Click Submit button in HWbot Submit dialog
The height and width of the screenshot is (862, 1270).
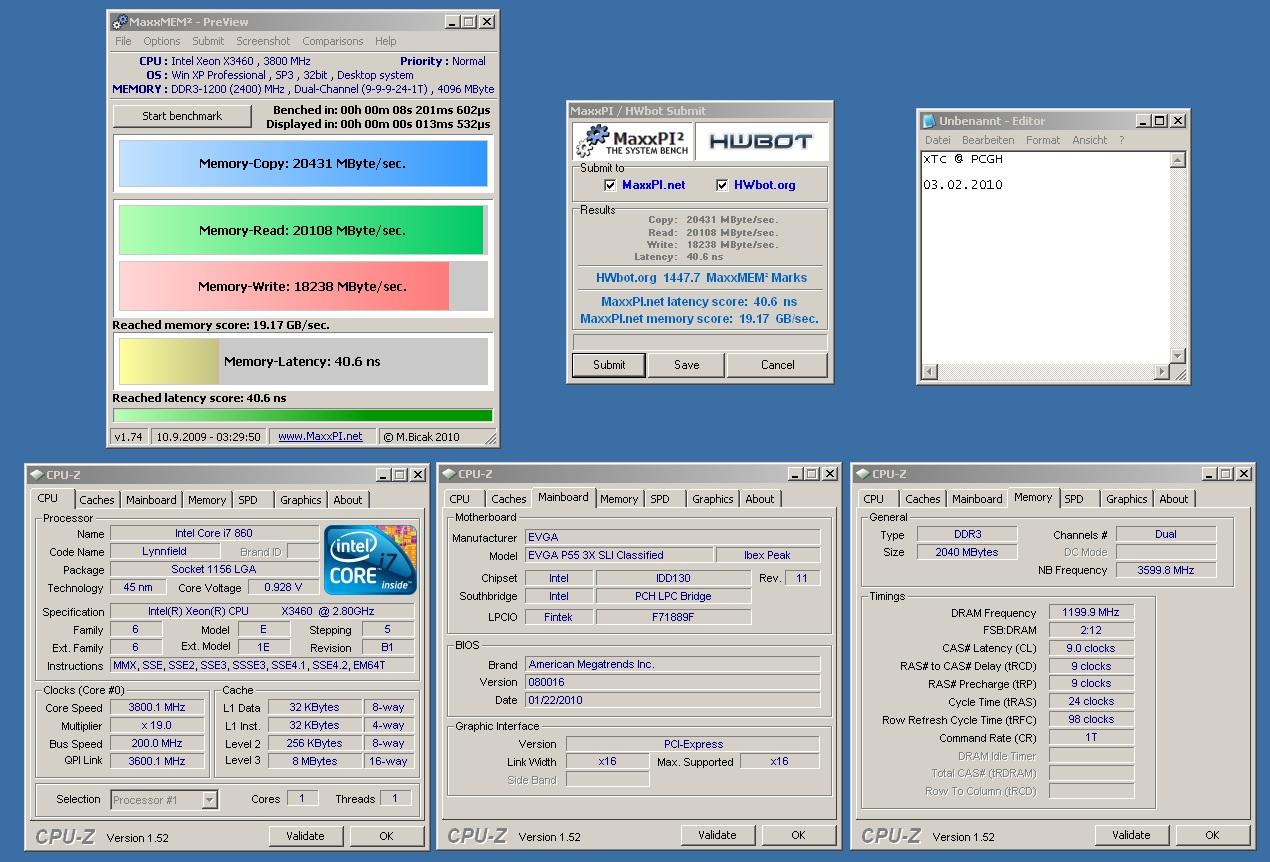tap(609, 365)
